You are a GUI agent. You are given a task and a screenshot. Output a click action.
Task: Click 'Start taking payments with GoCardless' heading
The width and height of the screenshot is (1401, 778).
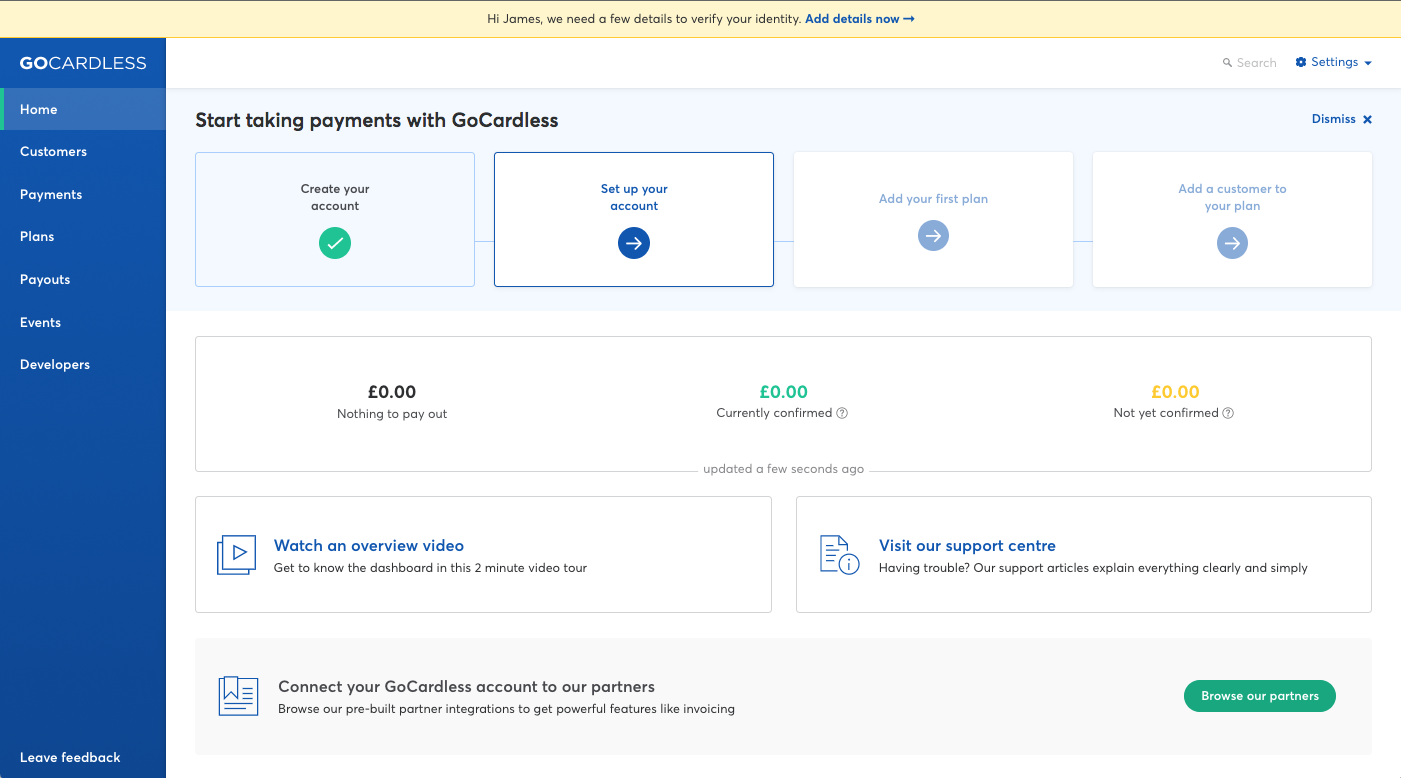click(x=377, y=121)
